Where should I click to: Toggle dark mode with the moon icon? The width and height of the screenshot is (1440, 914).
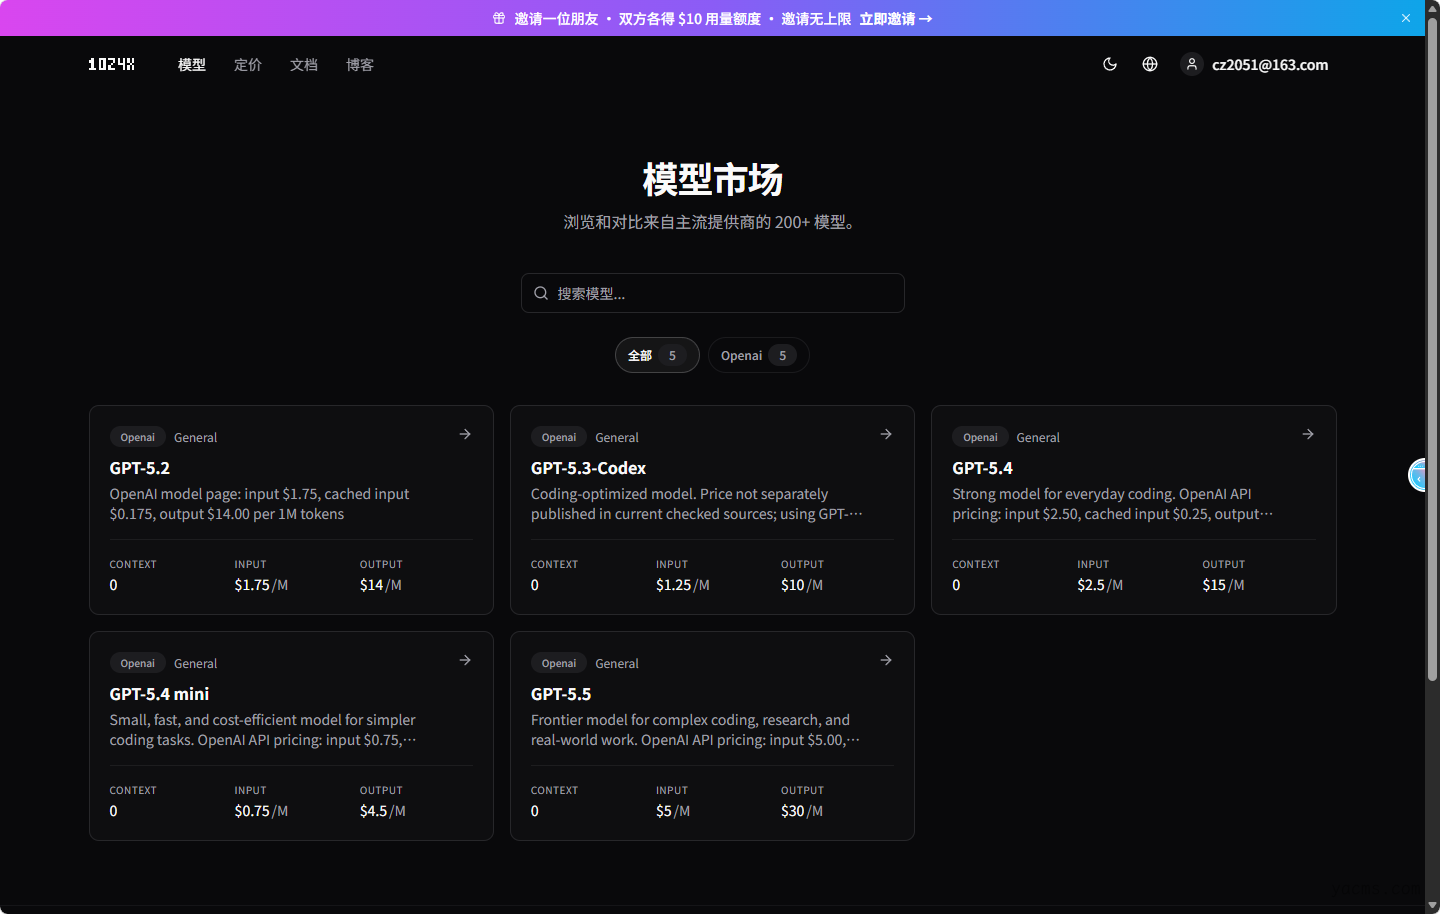[1110, 64]
